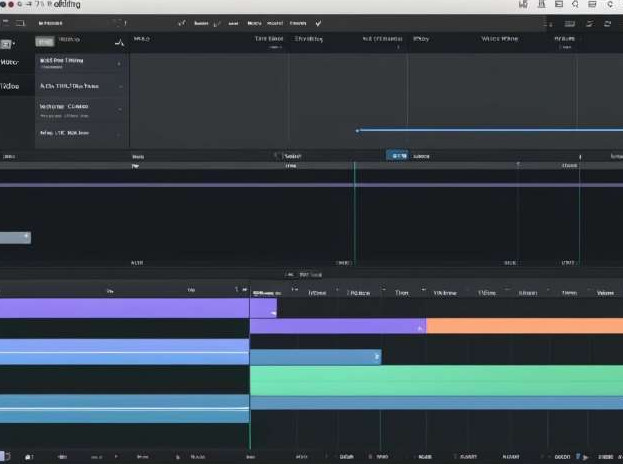The image size is (623, 464).
Task: Click the stacked-lines icon left of the last menu bar icon
Action: point(592,4)
